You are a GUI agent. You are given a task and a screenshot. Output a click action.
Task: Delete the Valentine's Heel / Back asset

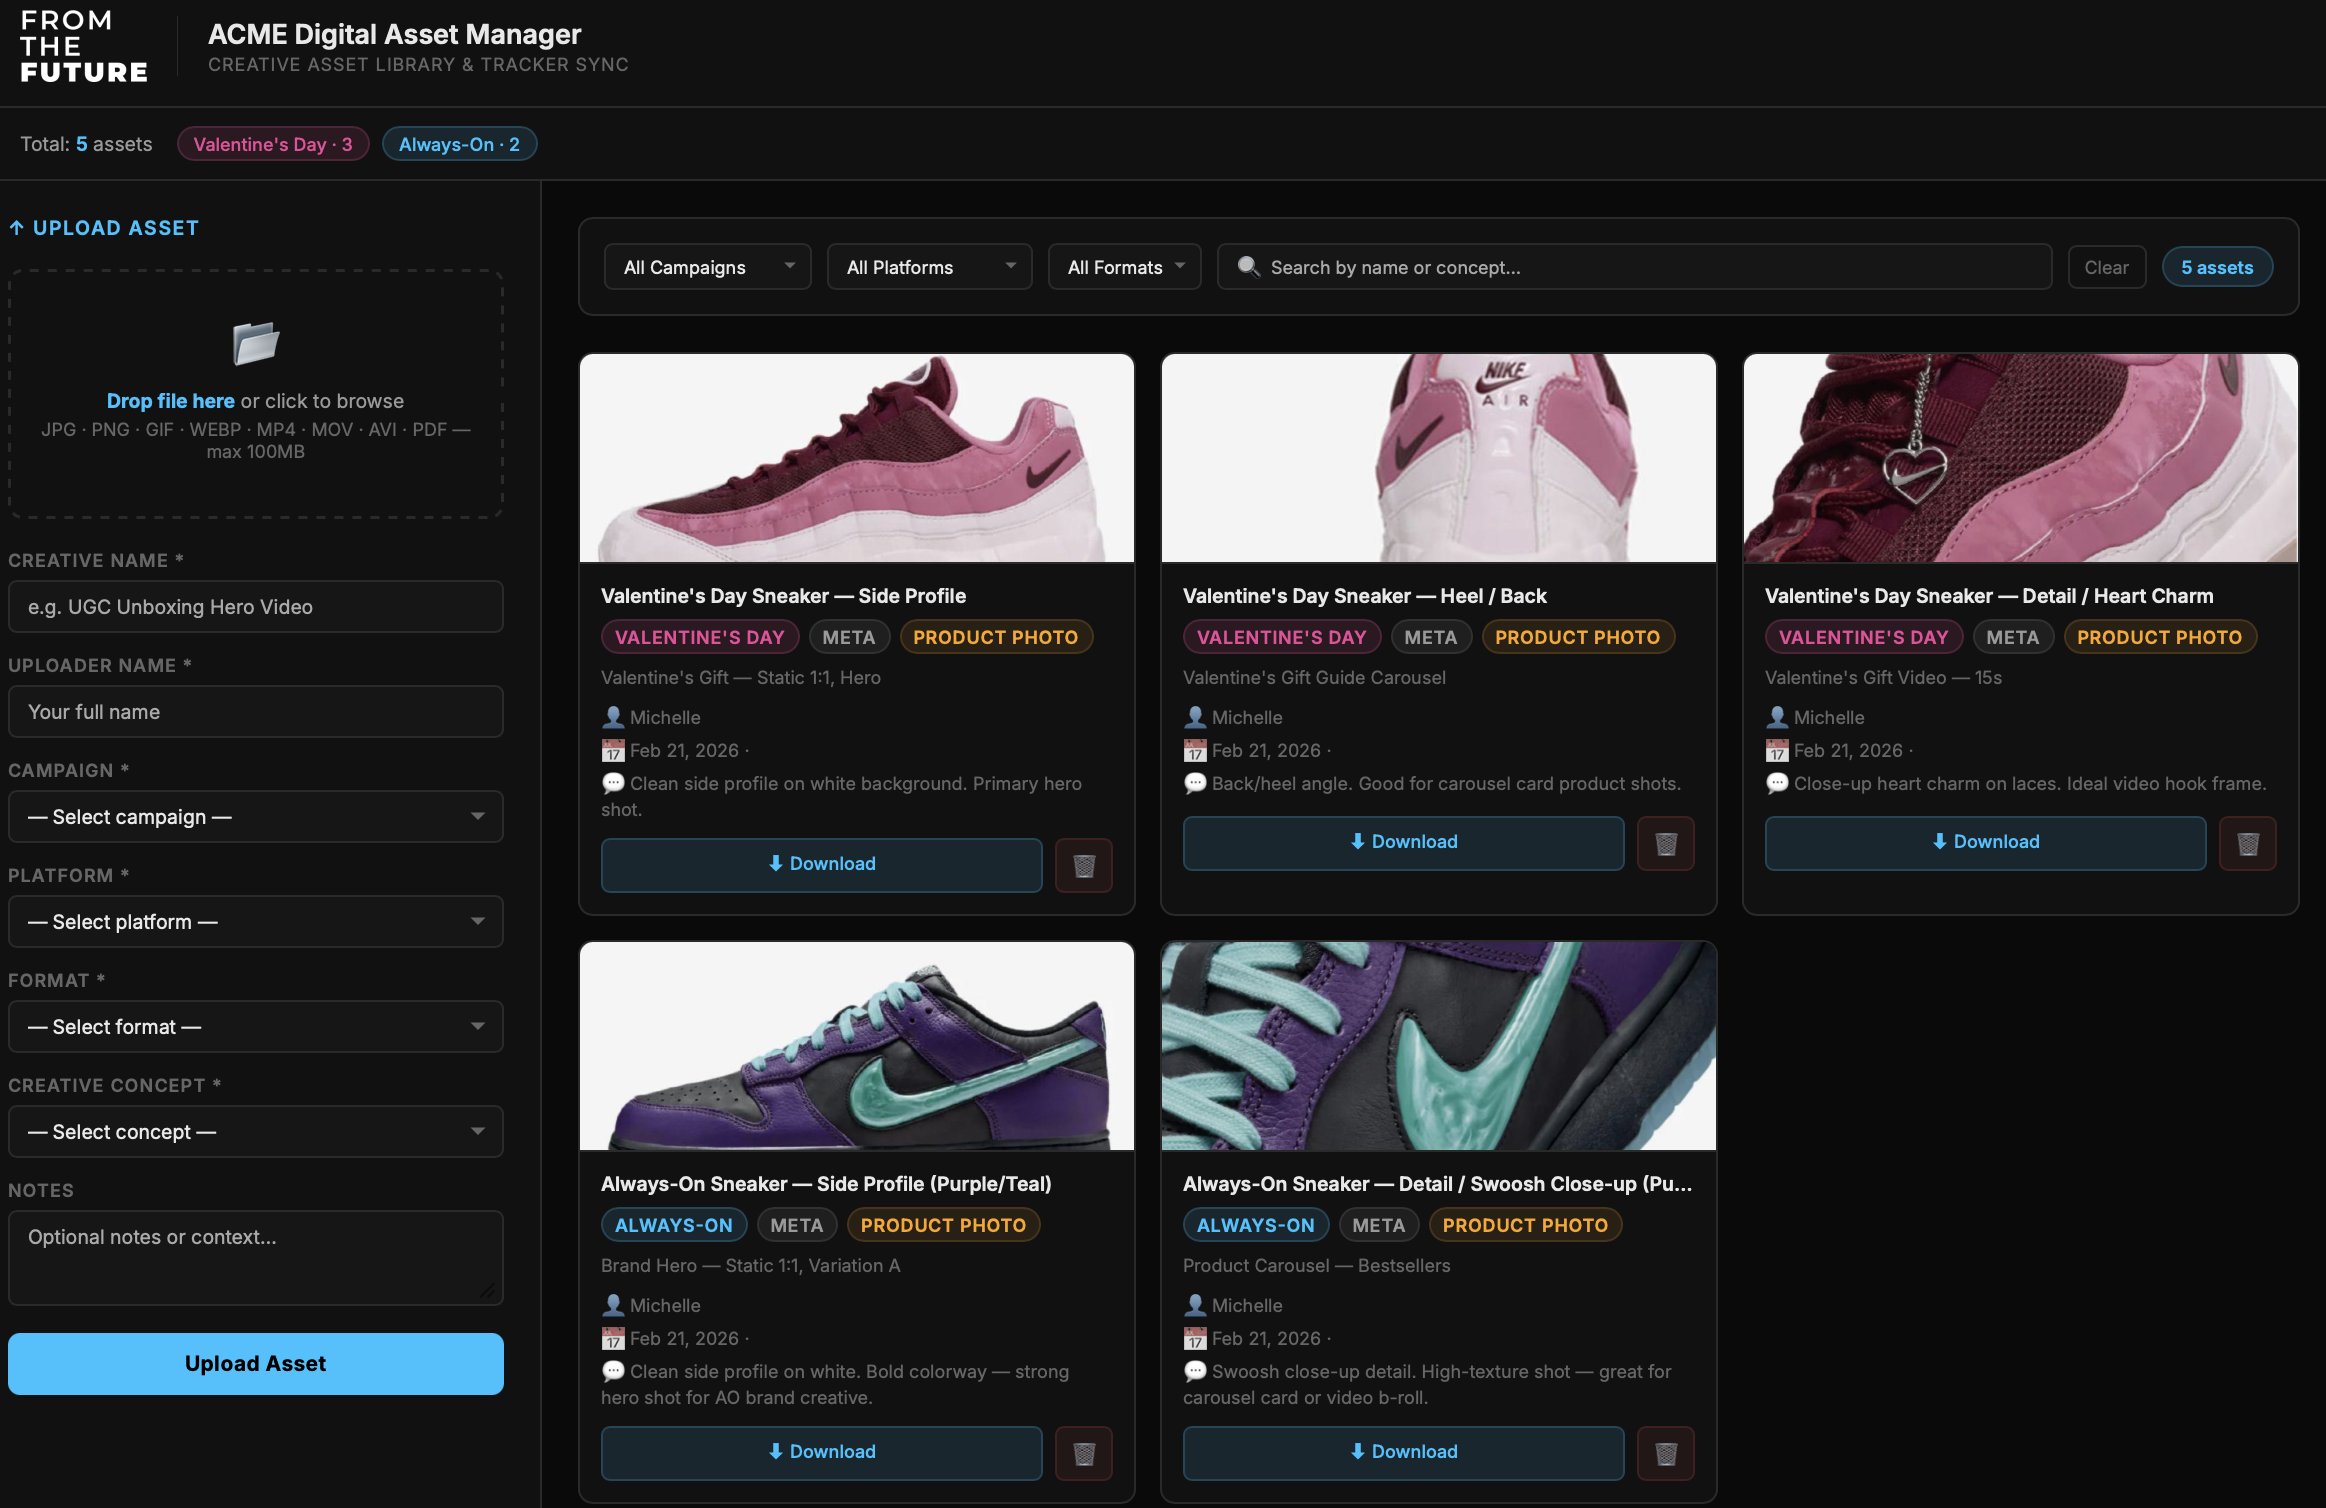(1665, 843)
